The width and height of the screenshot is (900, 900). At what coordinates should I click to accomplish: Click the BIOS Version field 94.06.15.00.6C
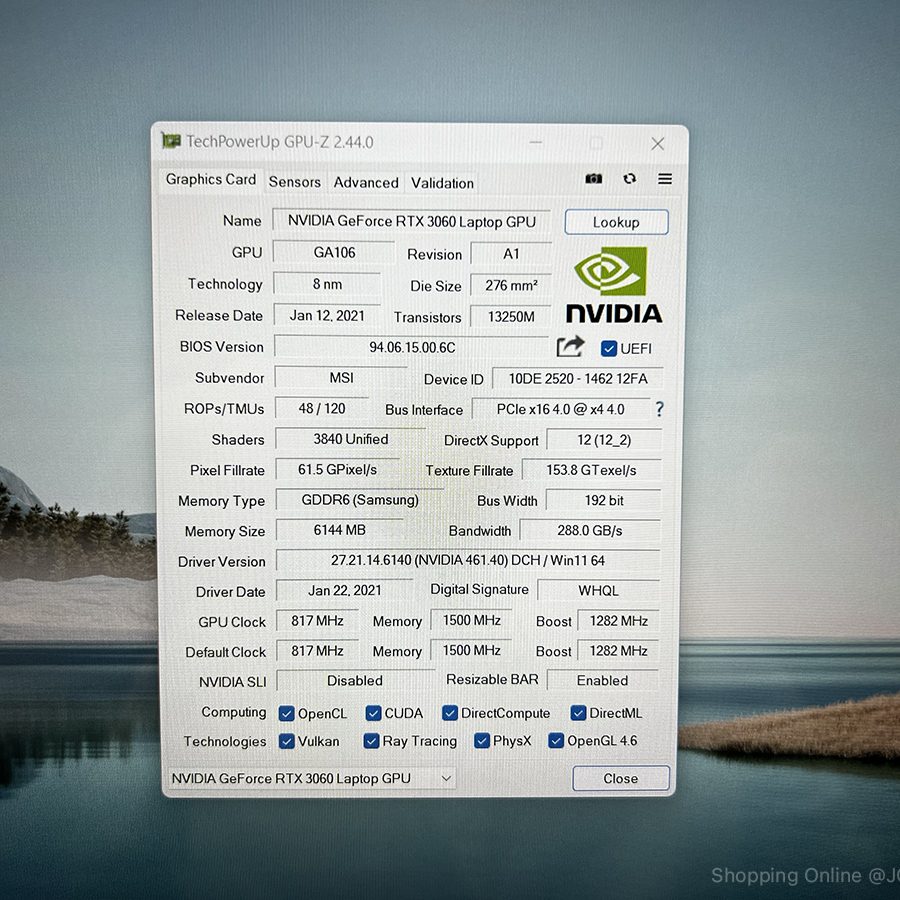412,347
